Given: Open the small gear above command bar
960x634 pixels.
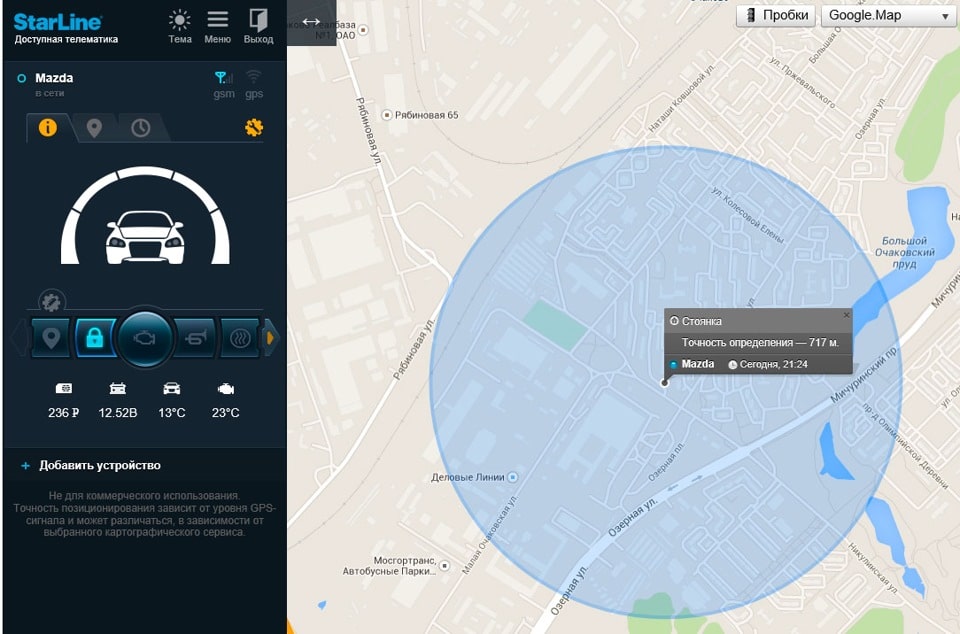Looking at the screenshot, I should pos(51,301).
